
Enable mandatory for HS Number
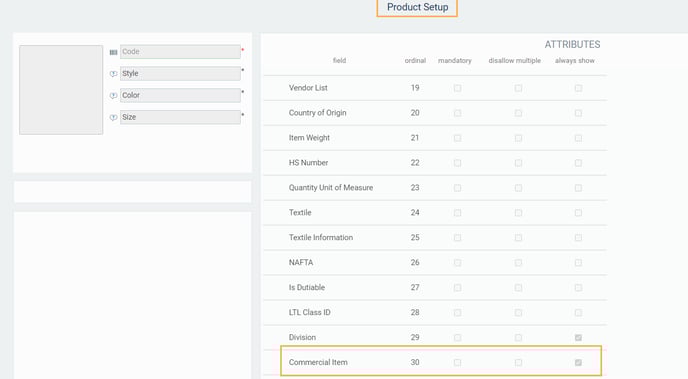click(457, 163)
